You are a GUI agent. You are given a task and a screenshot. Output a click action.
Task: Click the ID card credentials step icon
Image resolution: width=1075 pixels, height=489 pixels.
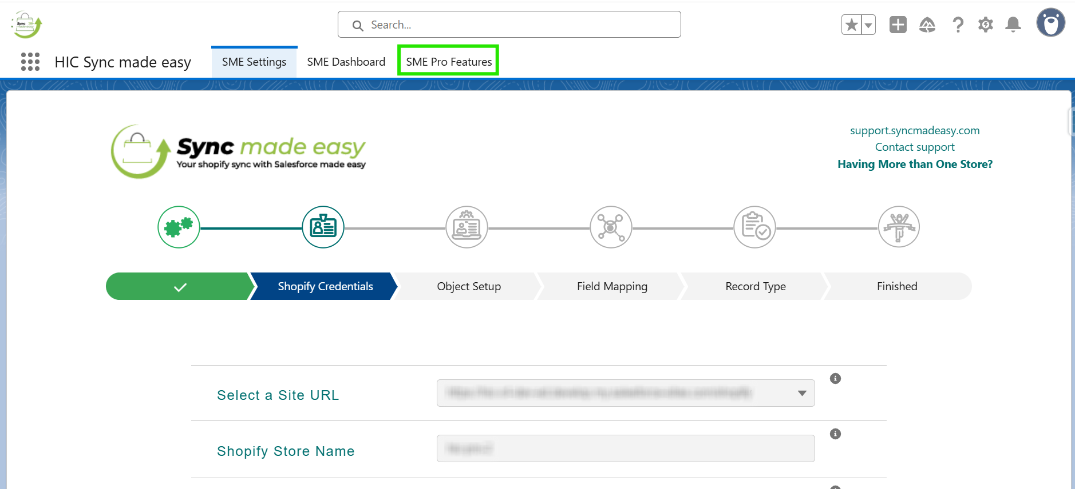323,226
